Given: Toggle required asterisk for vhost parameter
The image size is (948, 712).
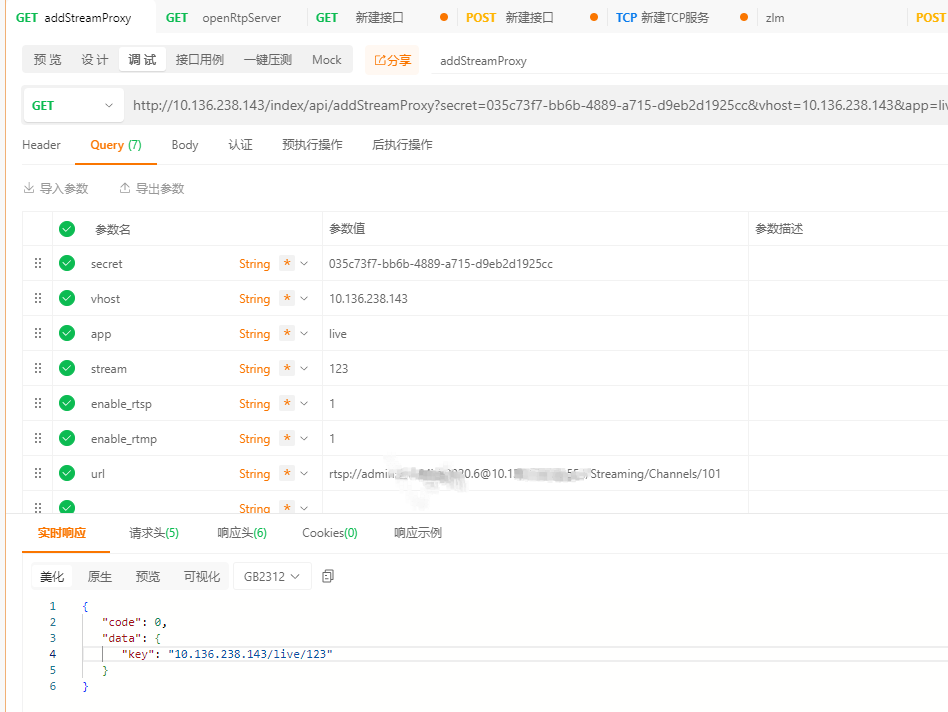Looking at the screenshot, I should 287,298.
